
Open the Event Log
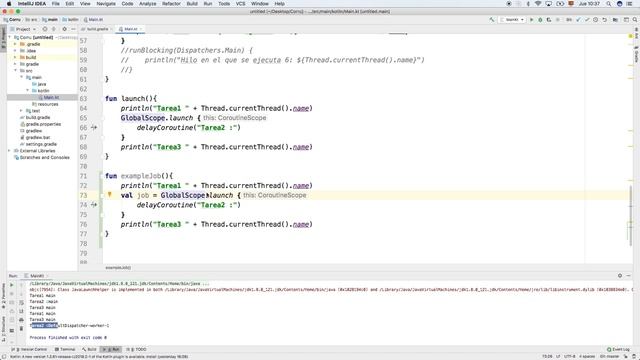pyautogui.click(x=618, y=349)
